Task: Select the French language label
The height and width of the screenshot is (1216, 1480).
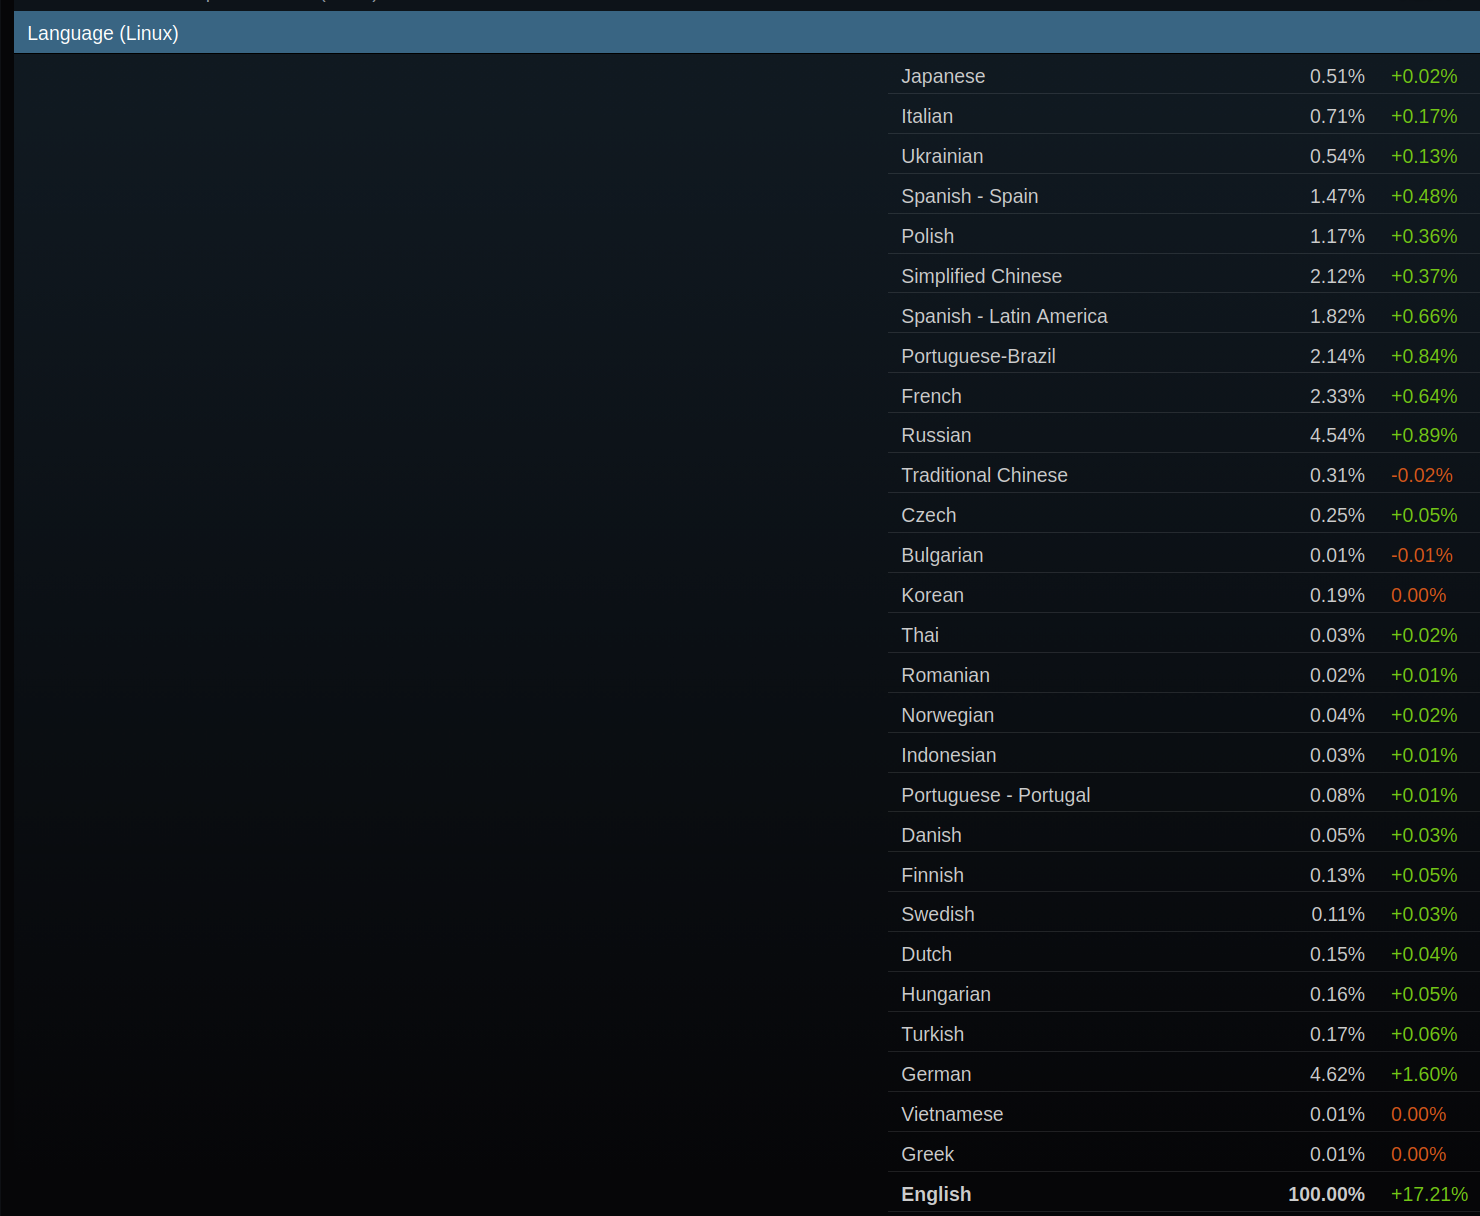Action: pyautogui.click(x=932, y=396)
